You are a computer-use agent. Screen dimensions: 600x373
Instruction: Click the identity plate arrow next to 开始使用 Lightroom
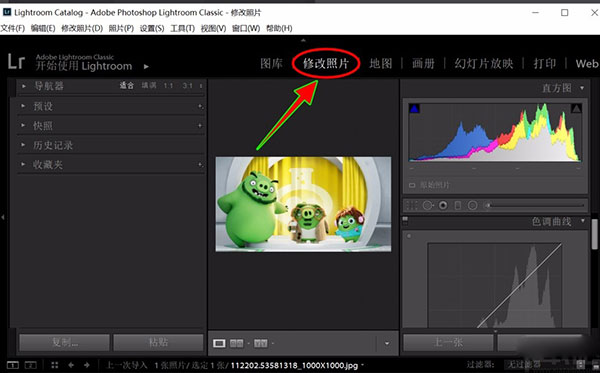pos(146,67)
